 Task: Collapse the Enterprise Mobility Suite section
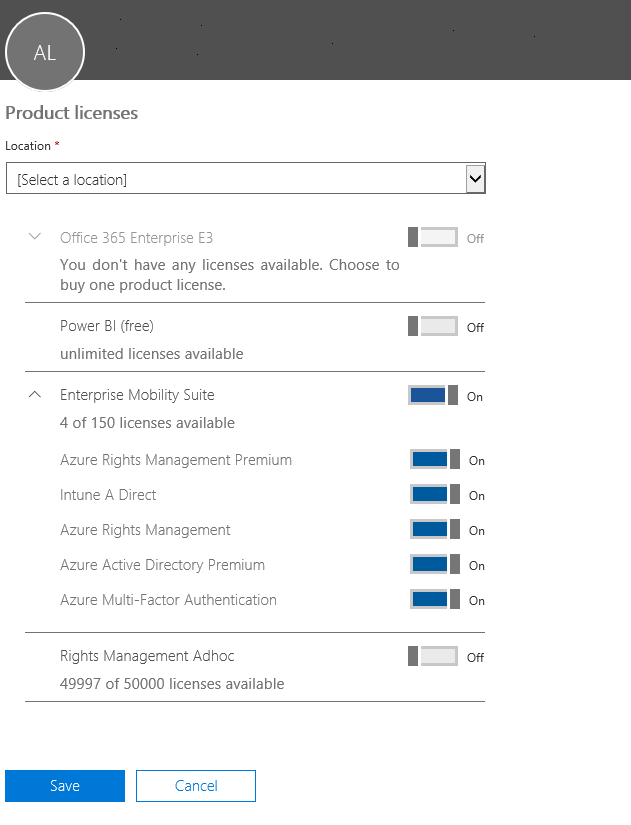pos(35,394)
